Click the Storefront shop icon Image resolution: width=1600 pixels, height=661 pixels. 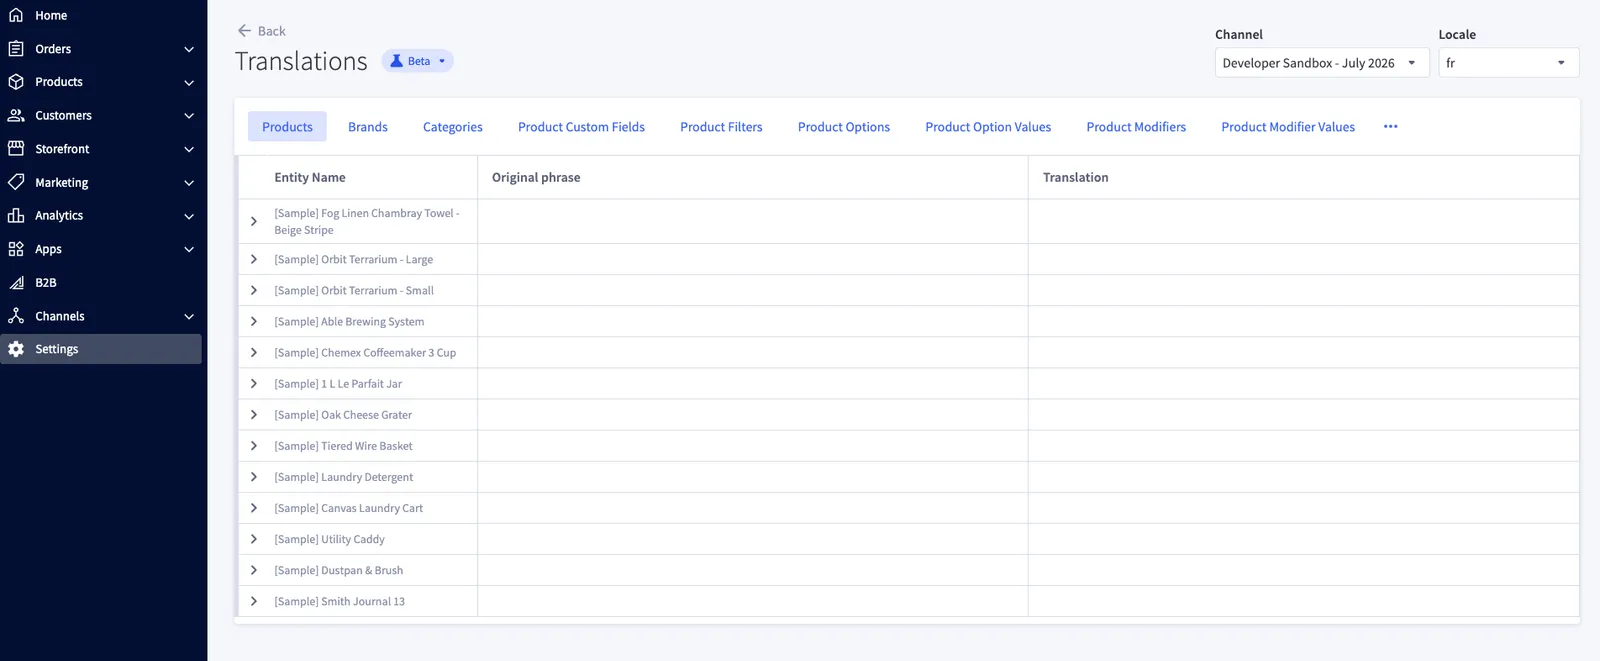pyautogui.click(x=16, y=148)
